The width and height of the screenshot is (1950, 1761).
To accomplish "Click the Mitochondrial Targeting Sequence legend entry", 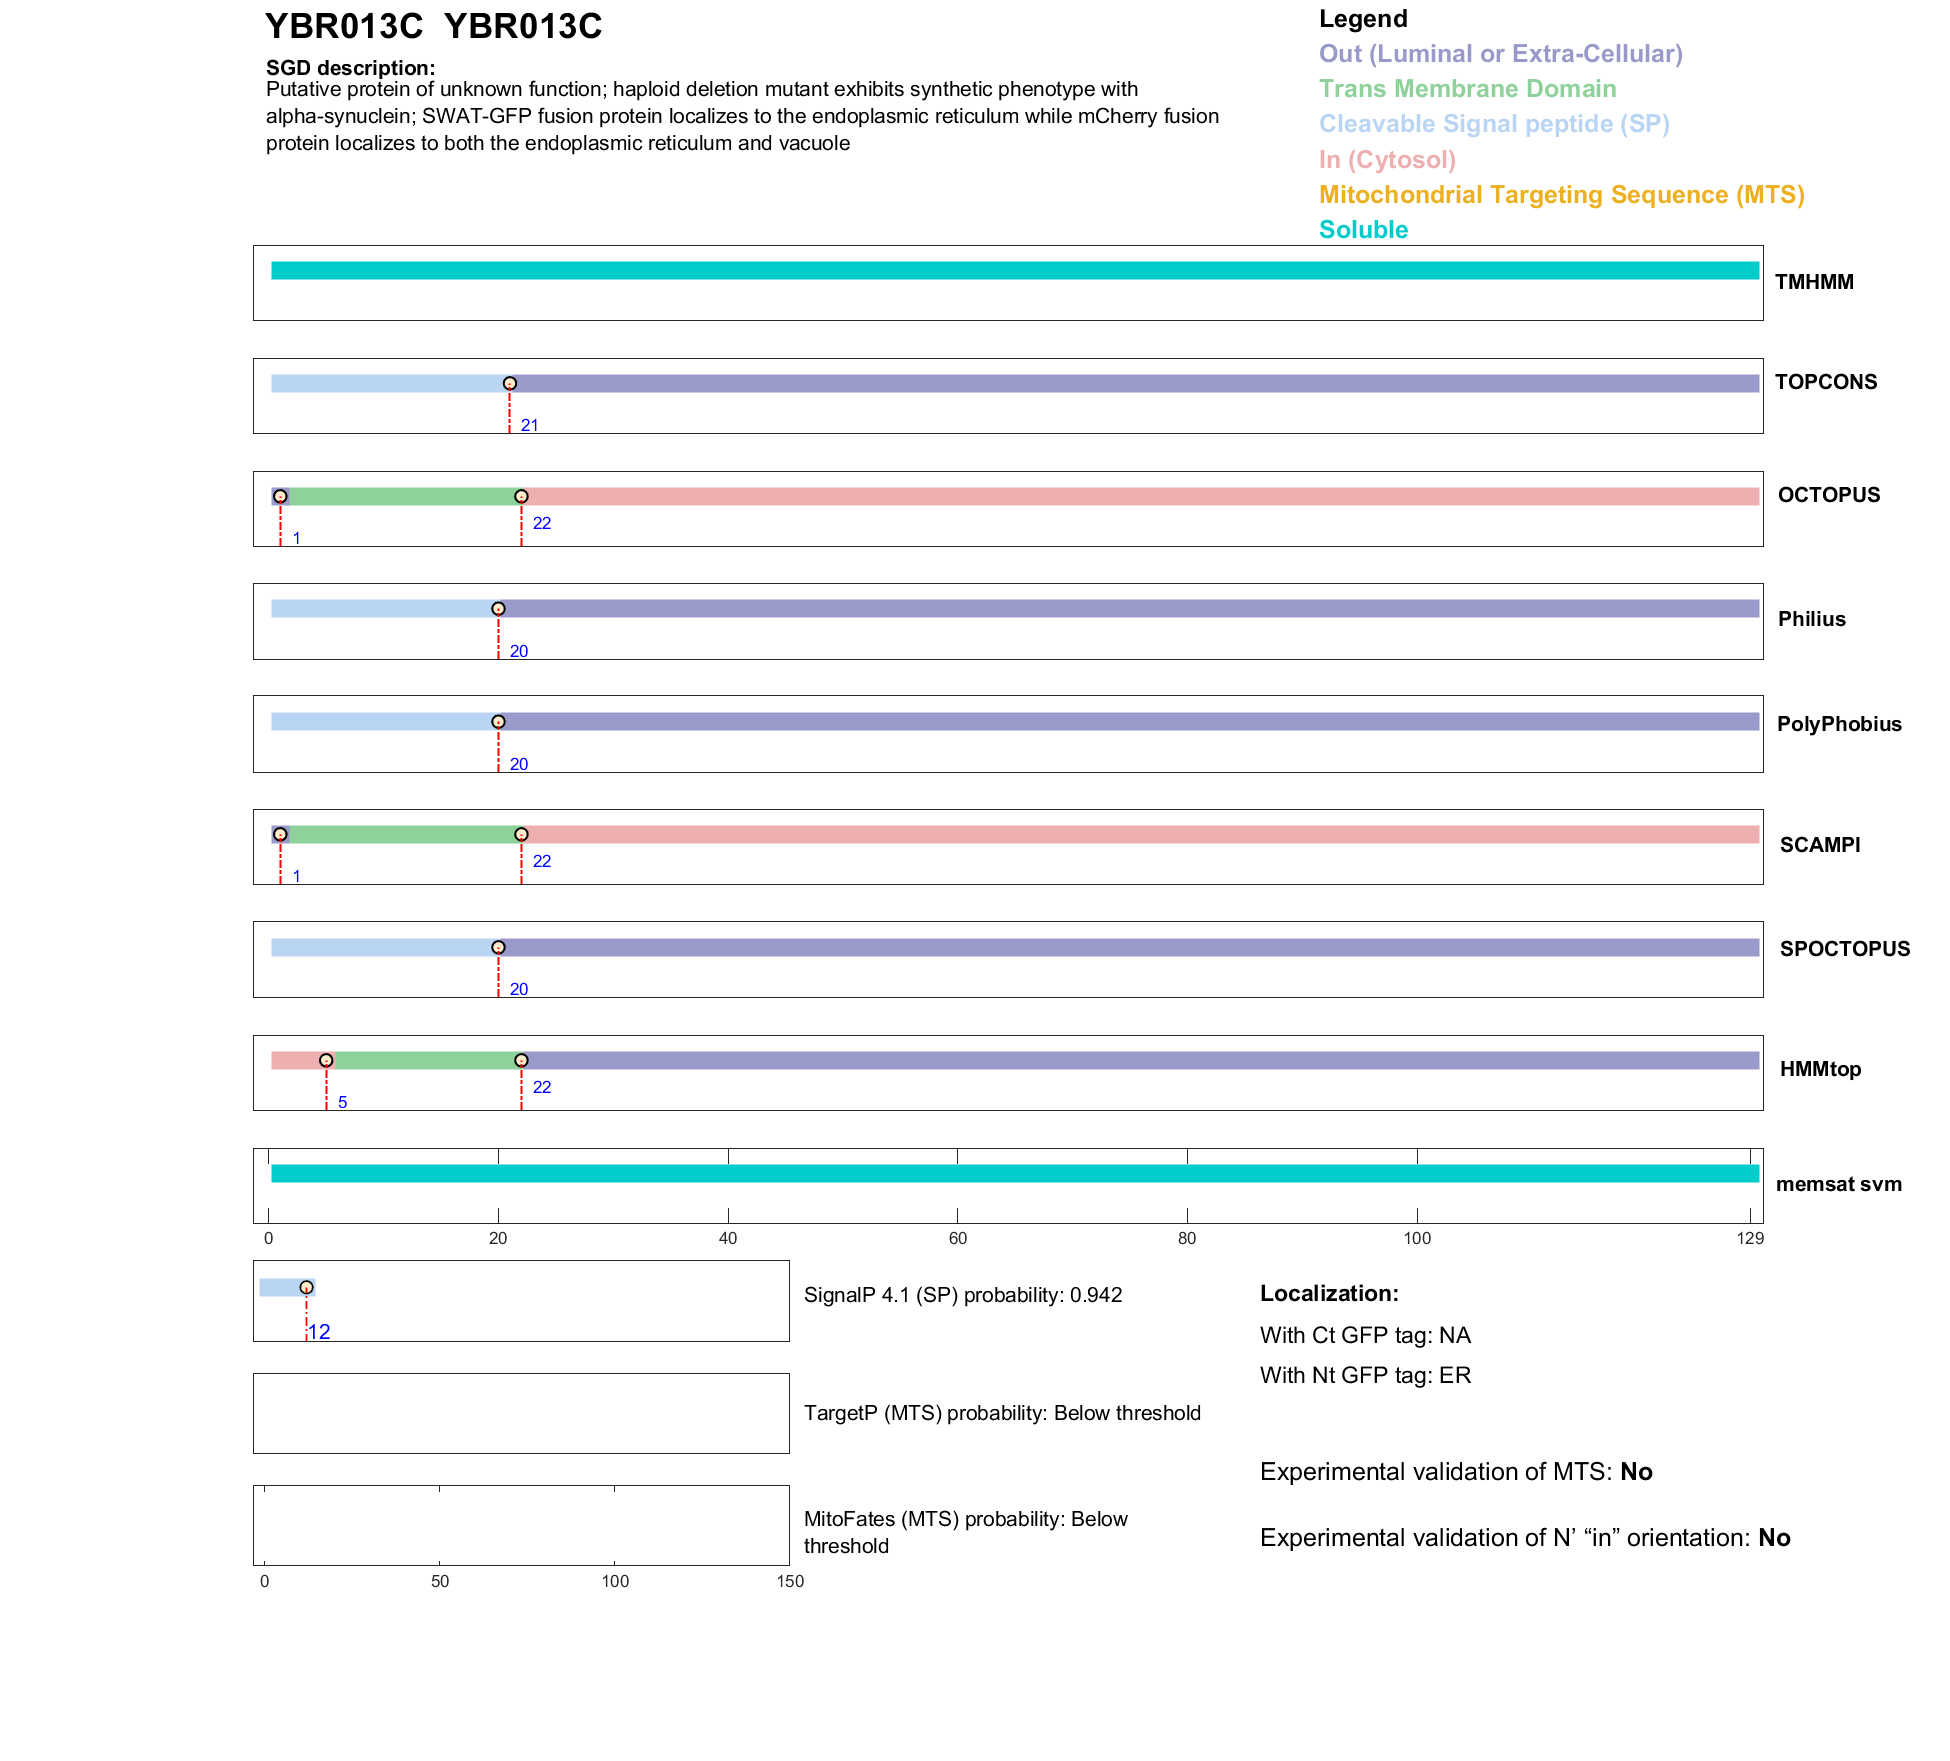I will point(1561,195).
